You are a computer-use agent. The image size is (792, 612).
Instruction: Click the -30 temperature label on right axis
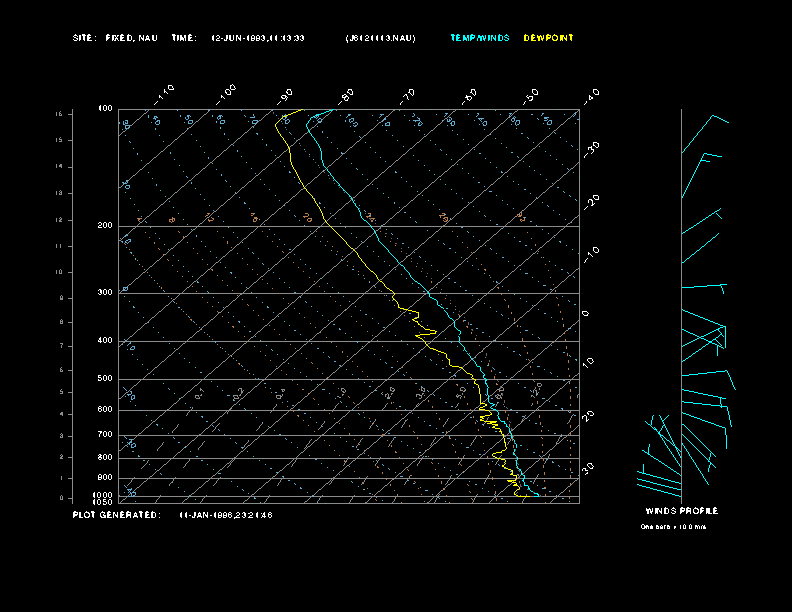pos(591,149)
